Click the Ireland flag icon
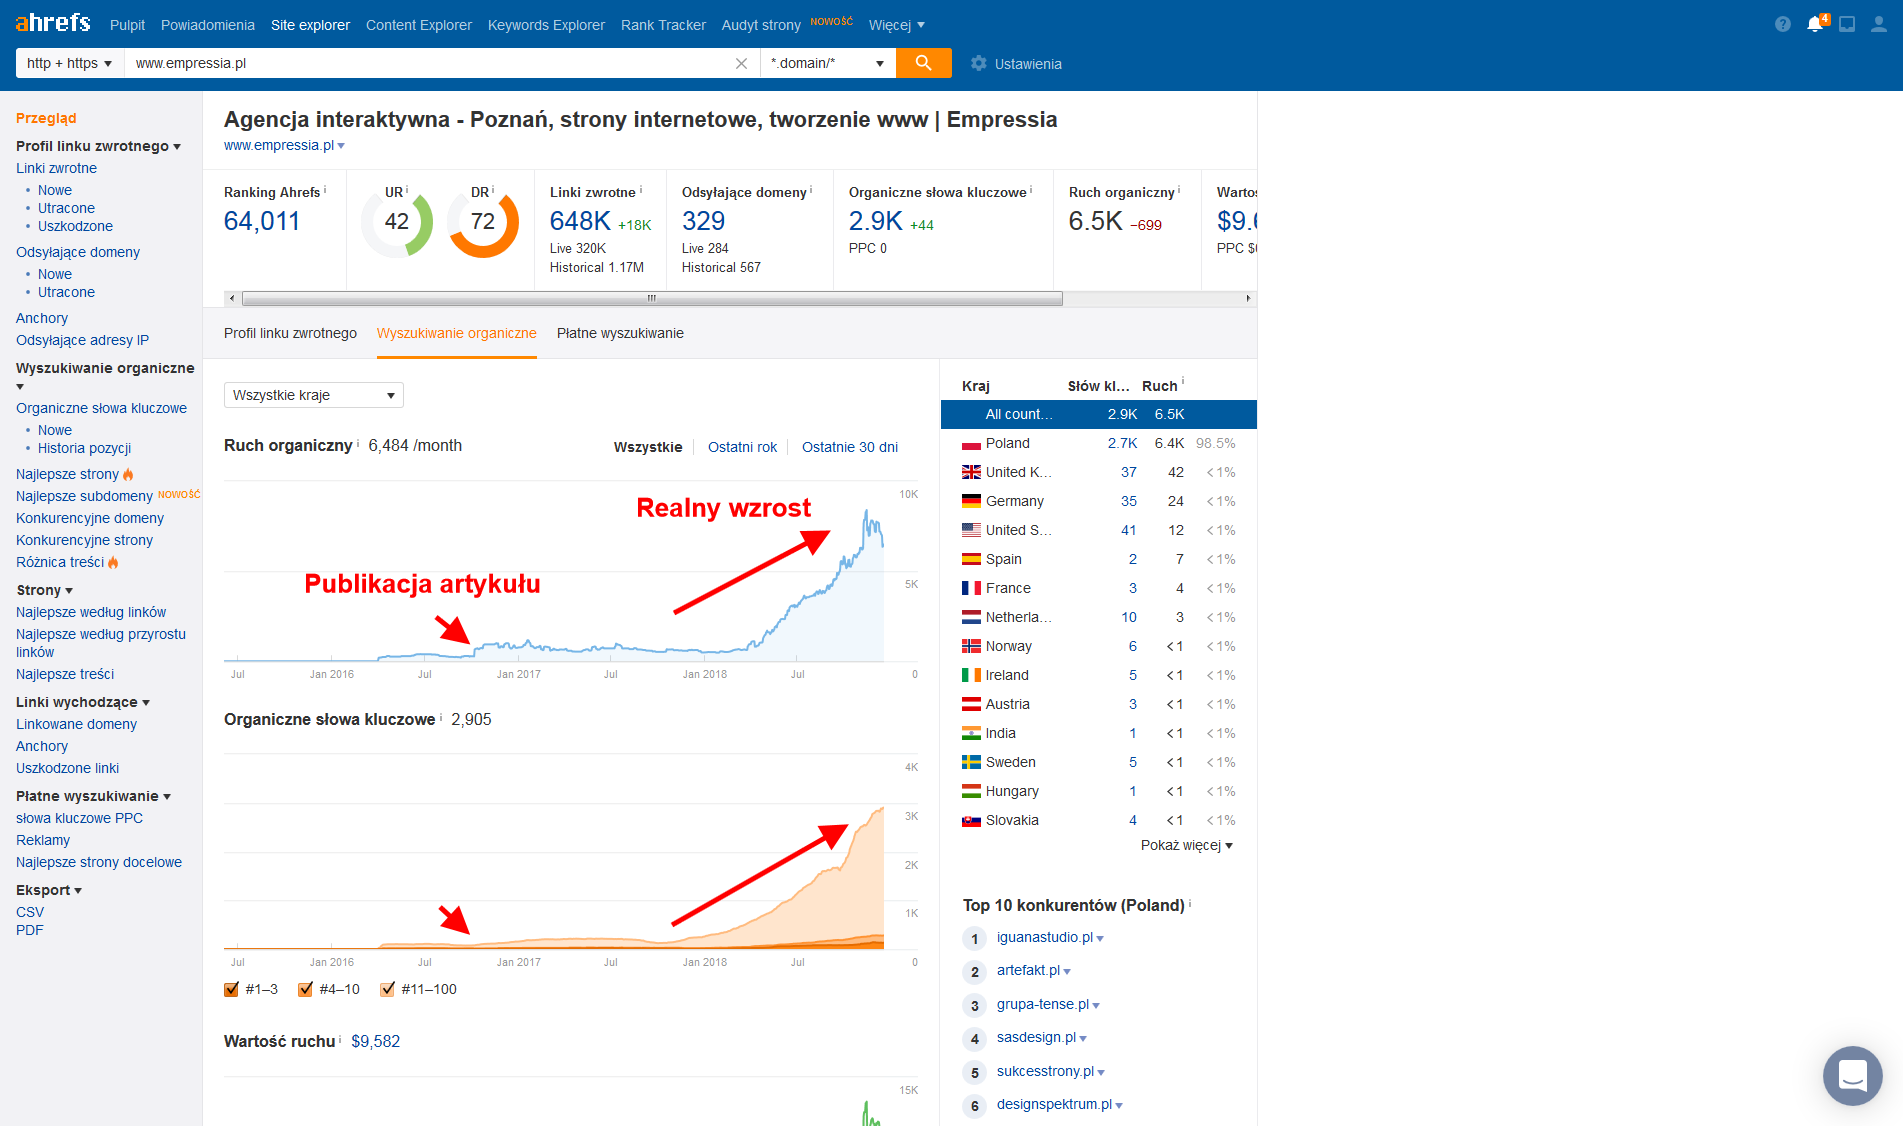The image size is (1903, 1126). tap(971, 676)
